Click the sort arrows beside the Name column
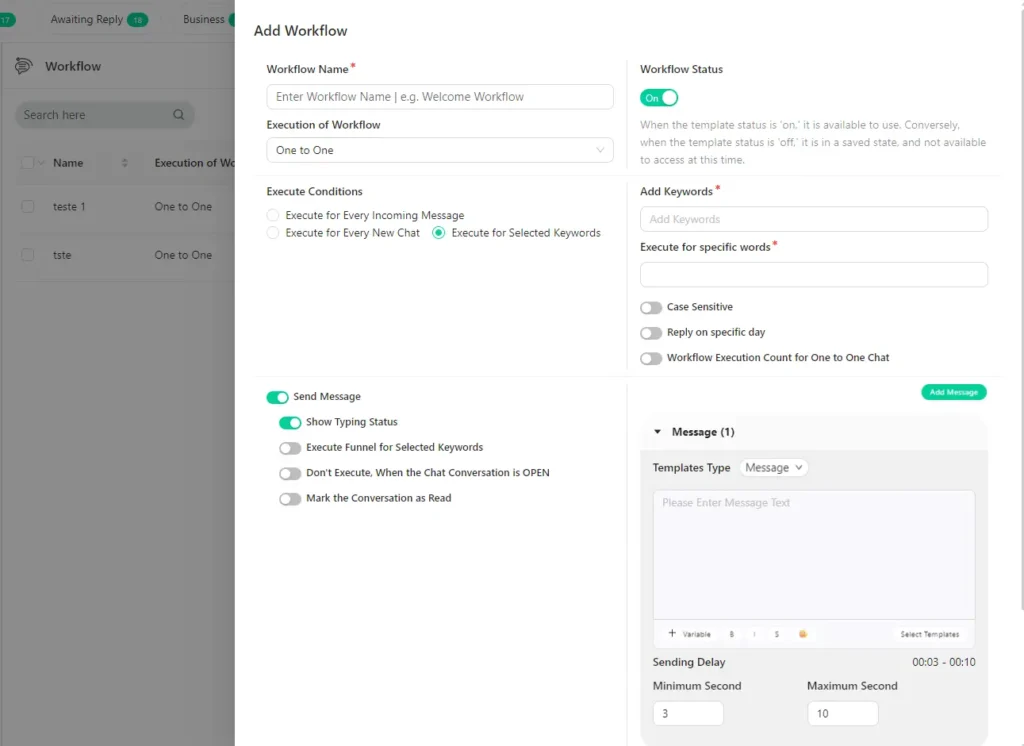Viewport: 1024px width, 746px height. 125,163
